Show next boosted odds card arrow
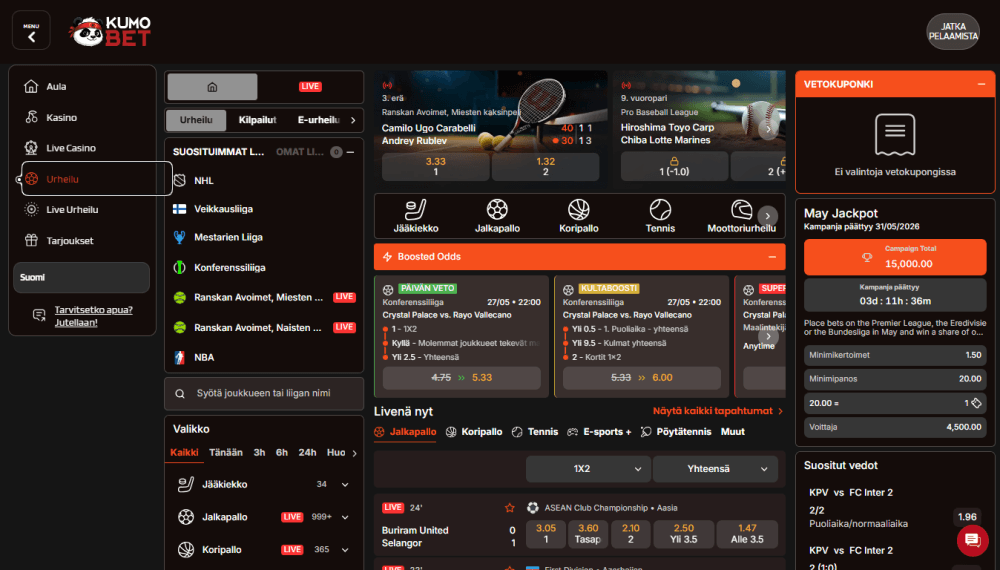This screenshot has height=570, width=1000. tap(768, 336)
